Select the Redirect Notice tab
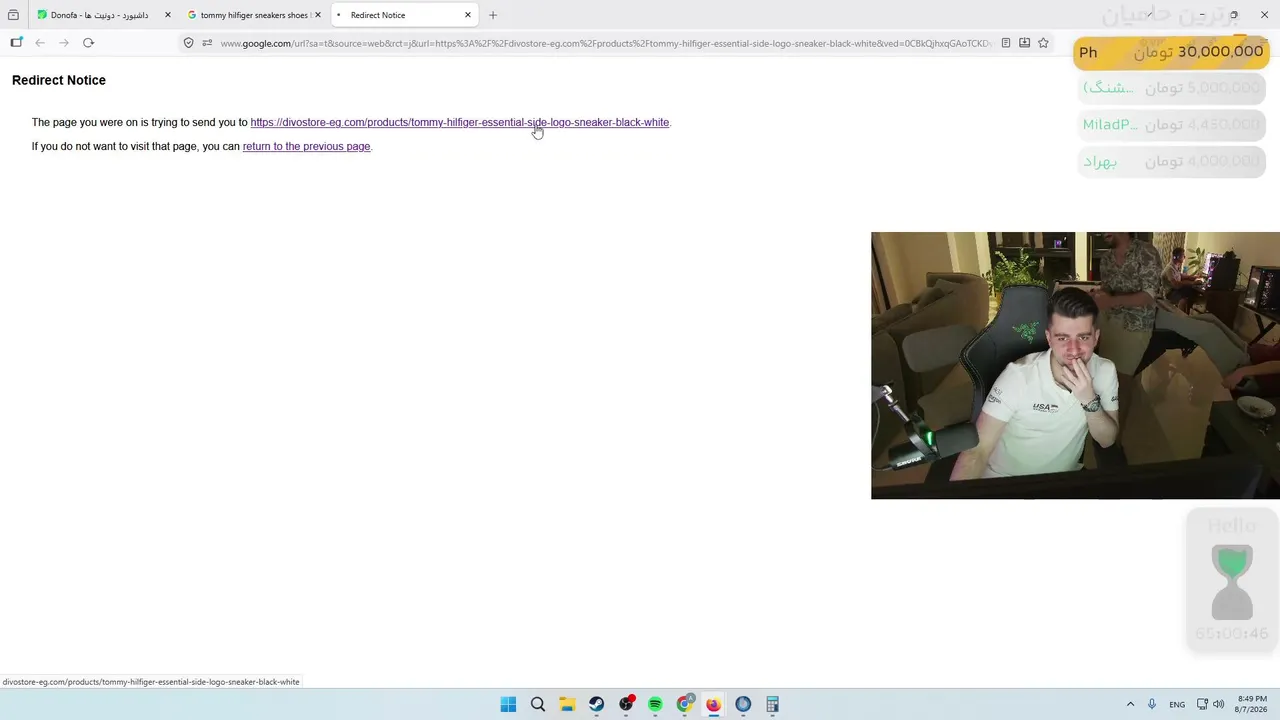 pyautogui.click(x=403, y=15)
